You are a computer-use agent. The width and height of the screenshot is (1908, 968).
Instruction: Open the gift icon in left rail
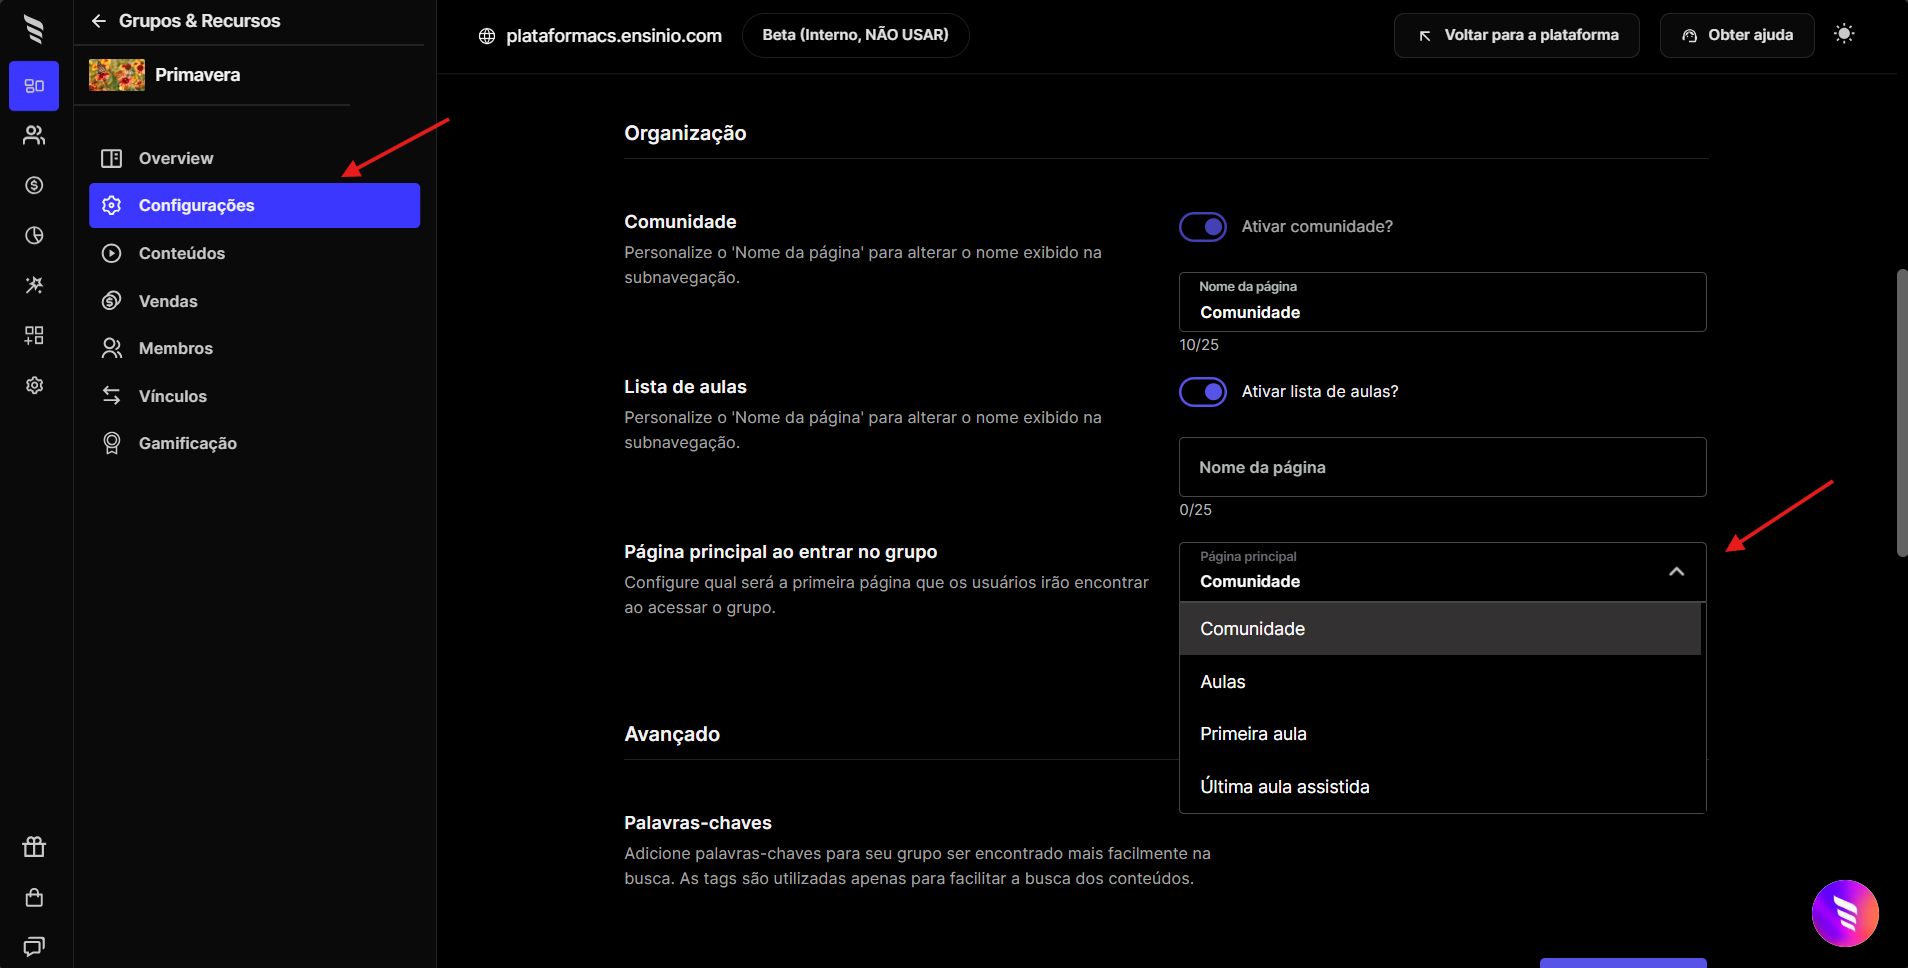(x=34, y=847)
